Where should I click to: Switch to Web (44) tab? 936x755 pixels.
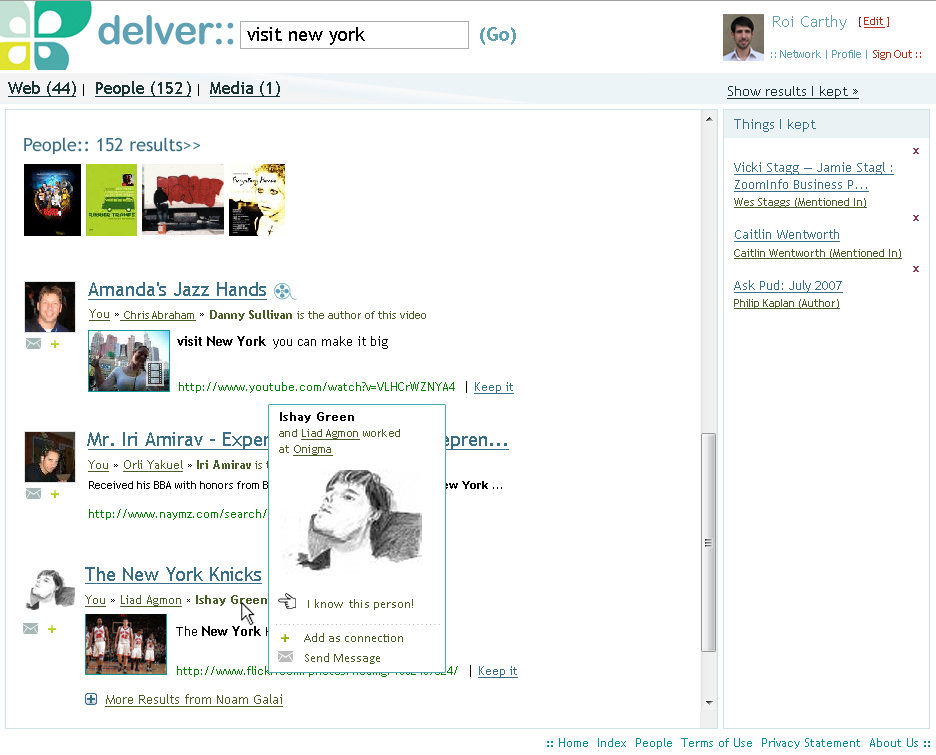click(x=42, y=88)
